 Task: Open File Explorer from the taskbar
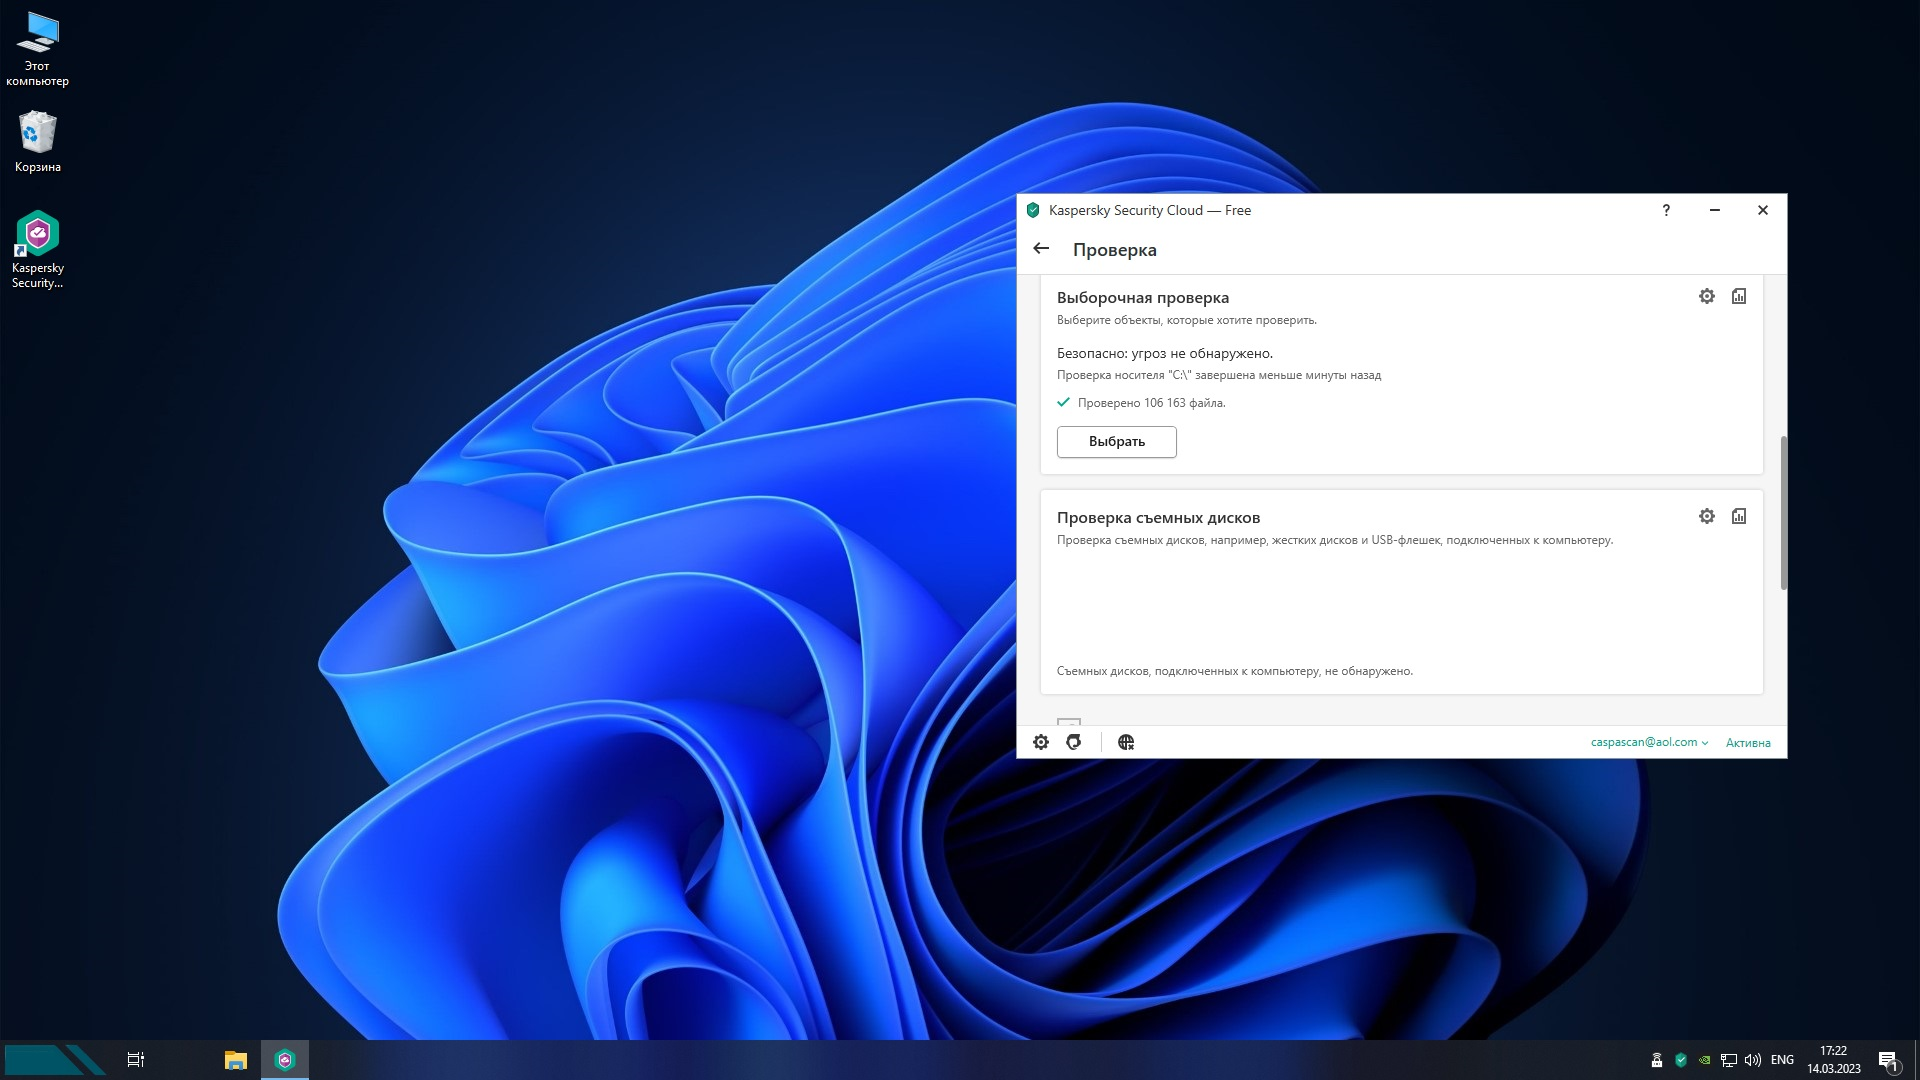pyautogui.click(x=236, y=1060)
